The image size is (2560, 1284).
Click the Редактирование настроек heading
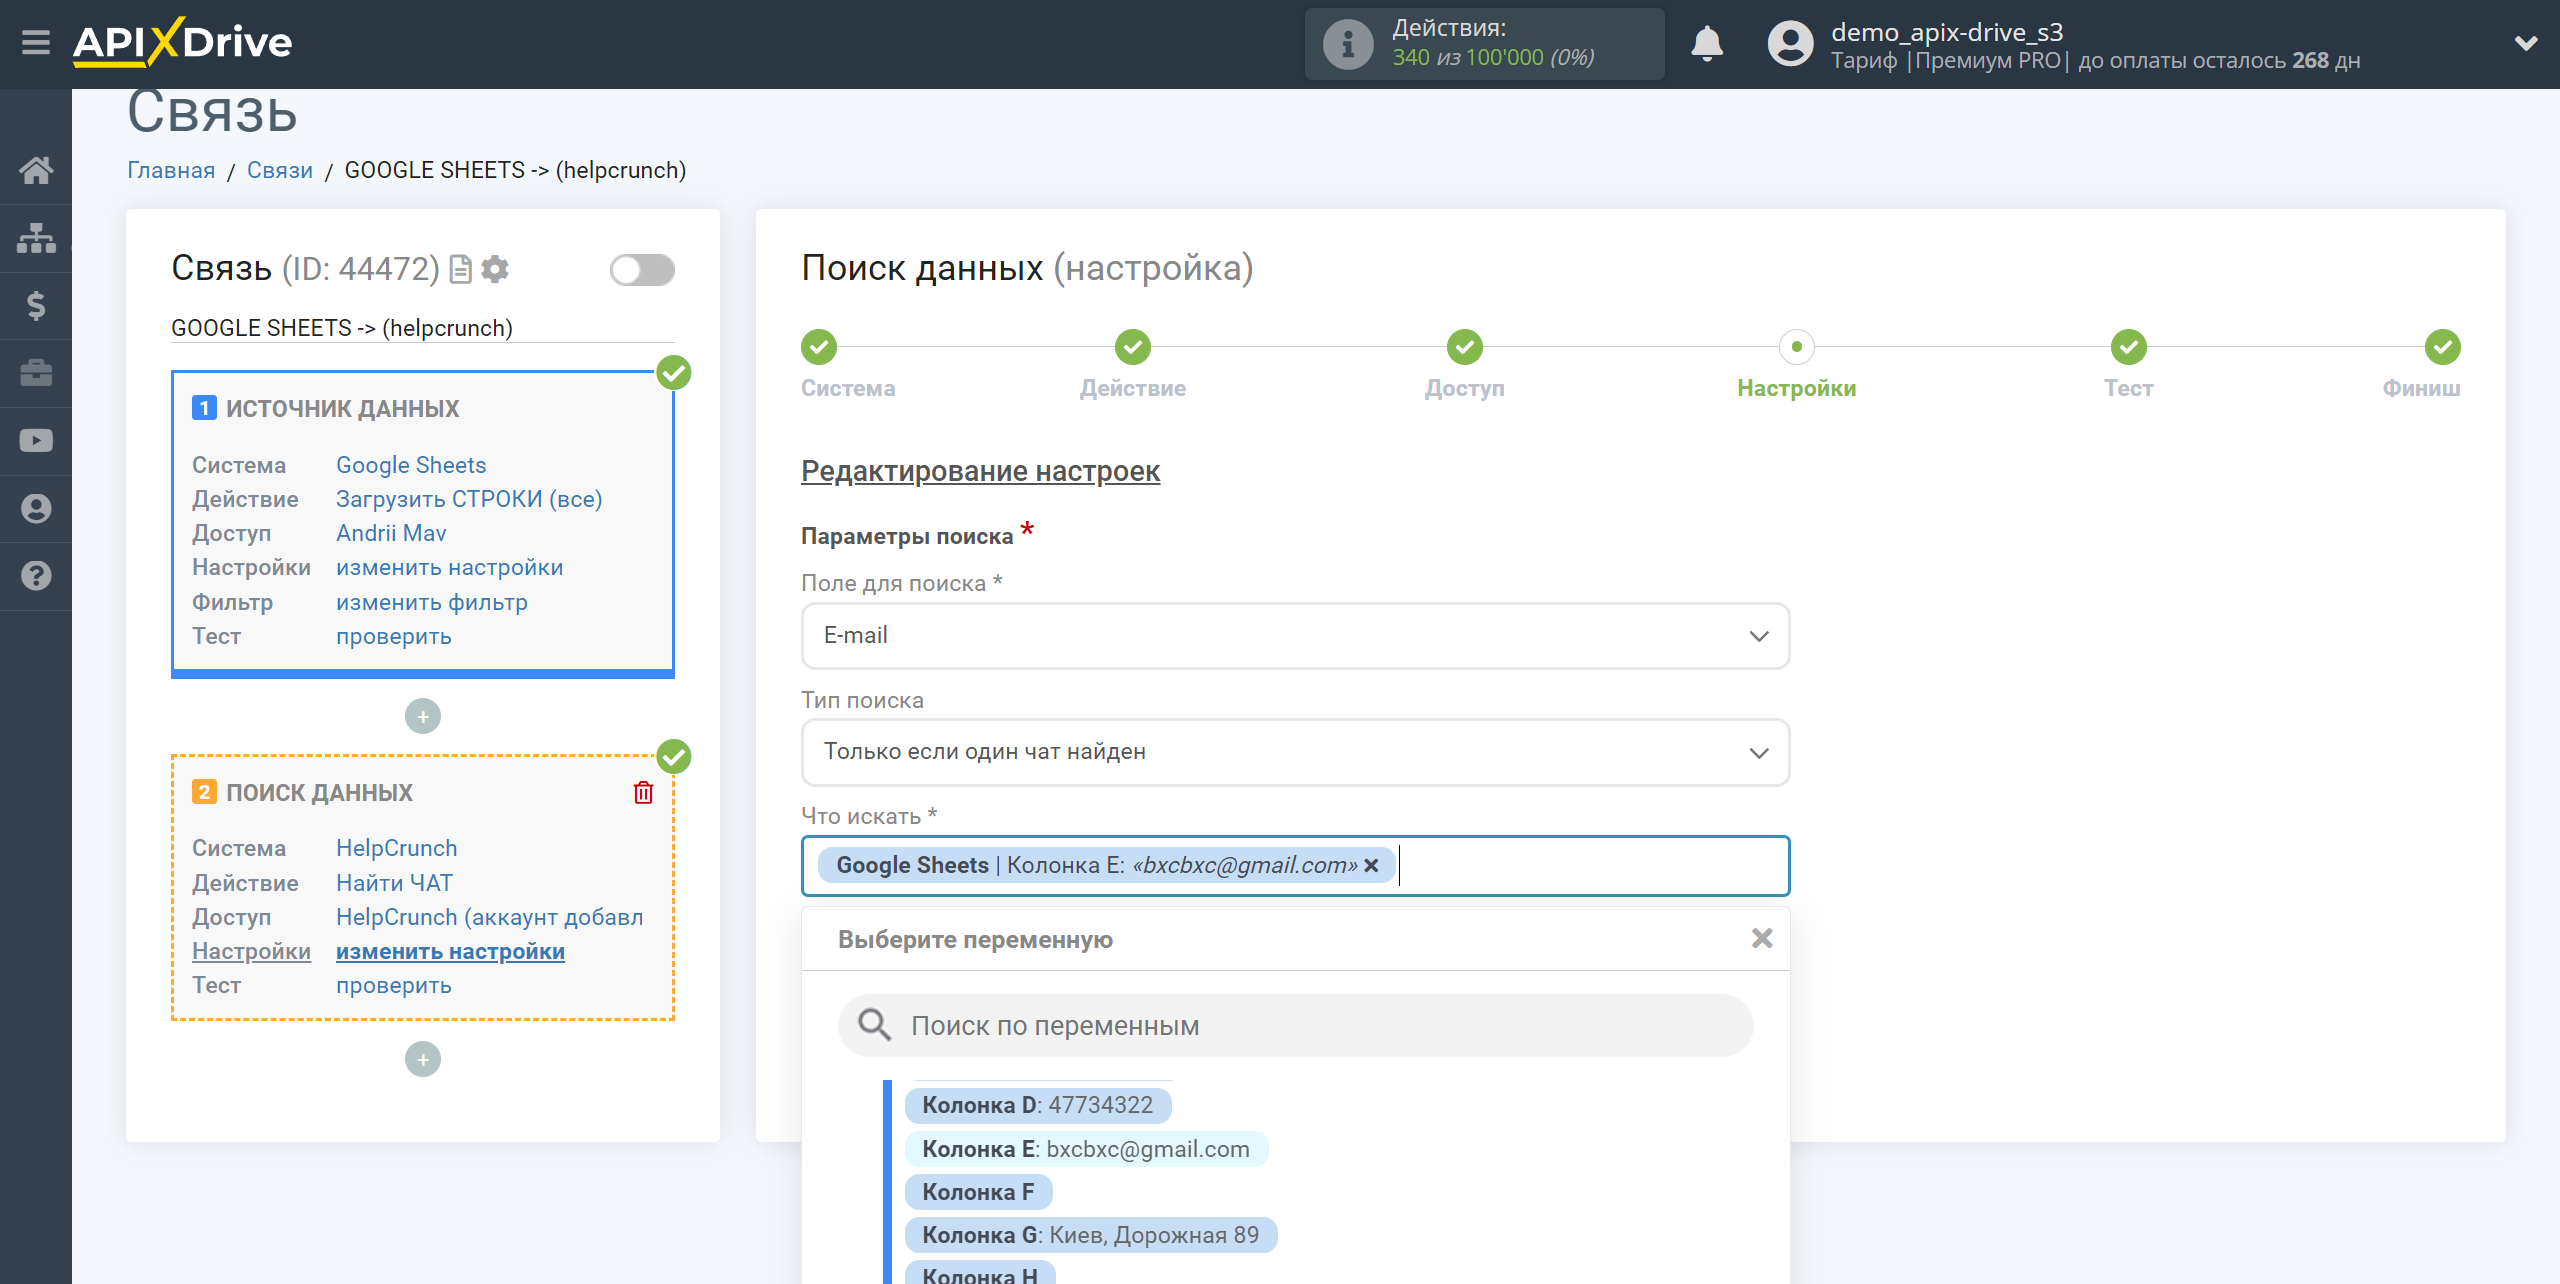tap(980, 471)
